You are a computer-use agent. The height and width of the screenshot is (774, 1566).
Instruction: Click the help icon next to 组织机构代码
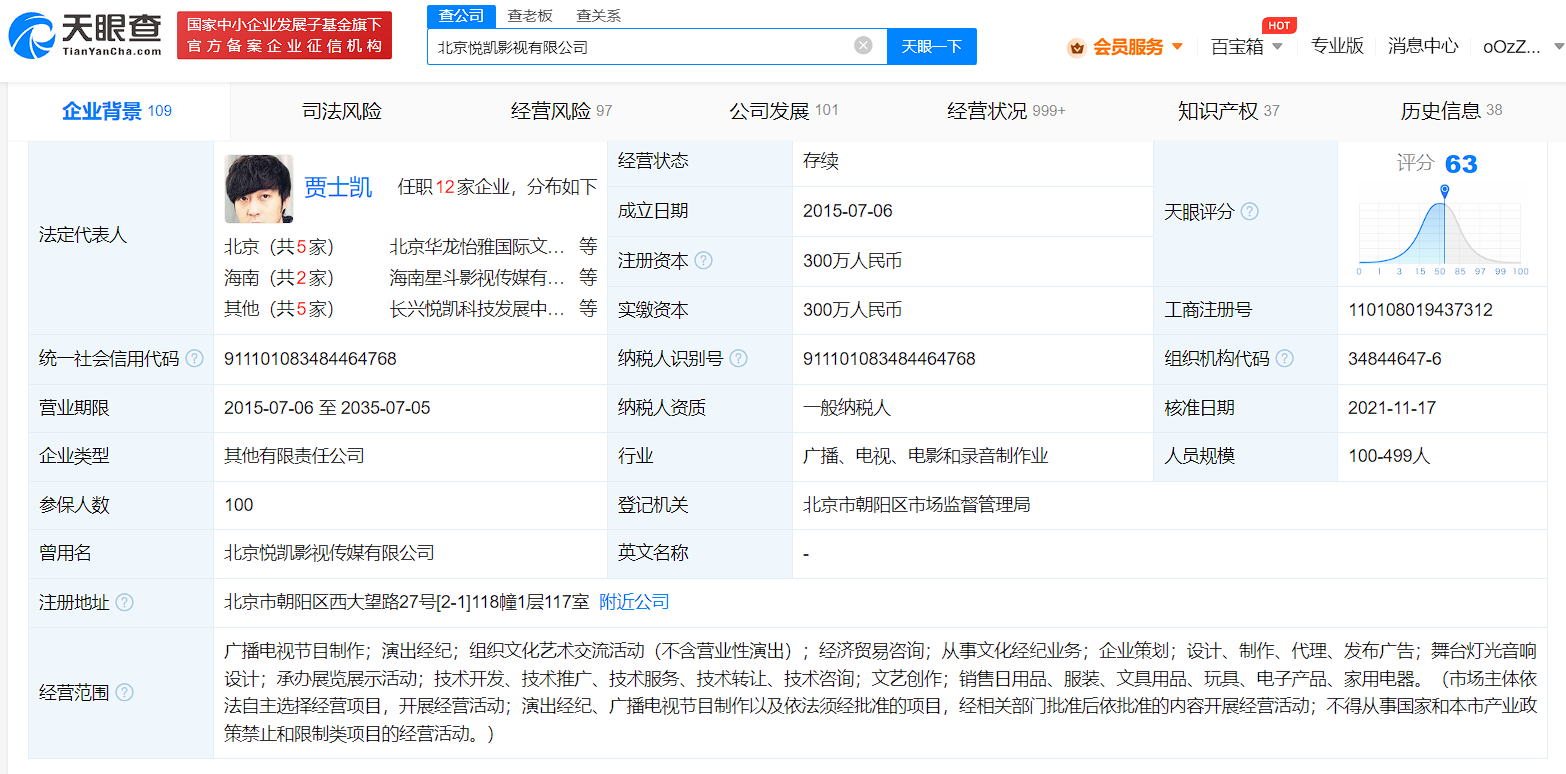pyautogui.click(x=1287, y=358)
